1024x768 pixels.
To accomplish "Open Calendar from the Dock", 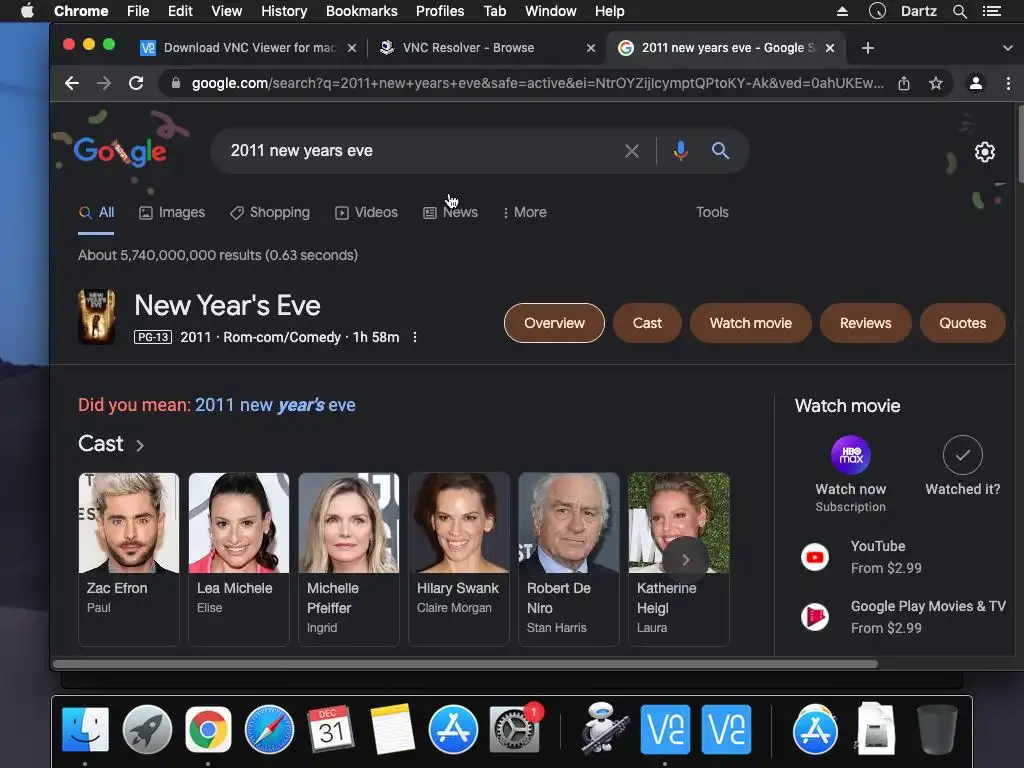I will click(330, 729).
